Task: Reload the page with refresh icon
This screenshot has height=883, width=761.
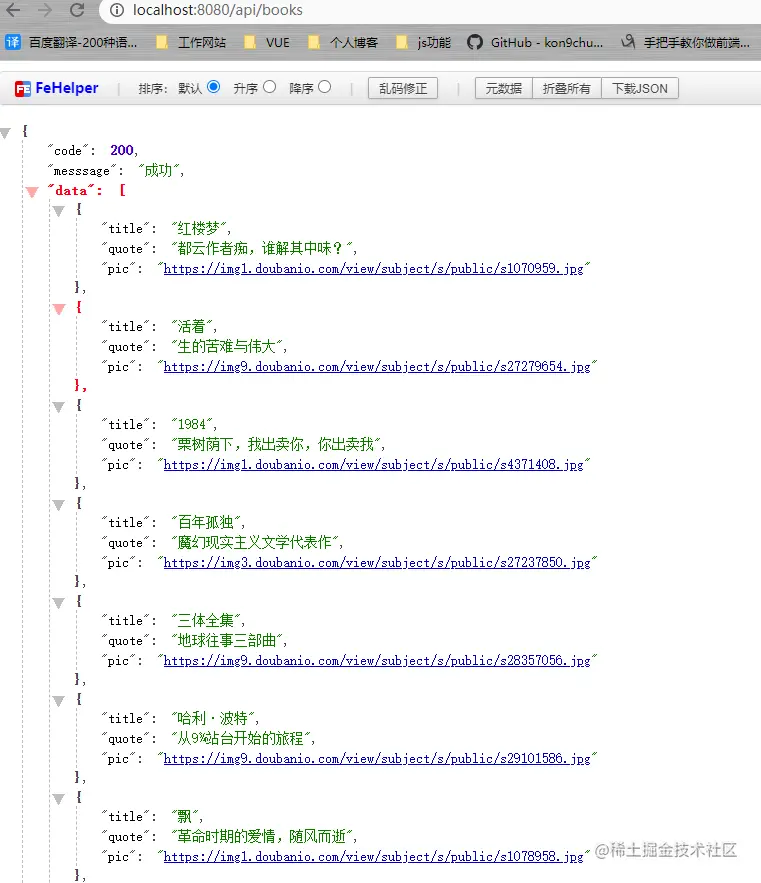Action: (77, 10)
